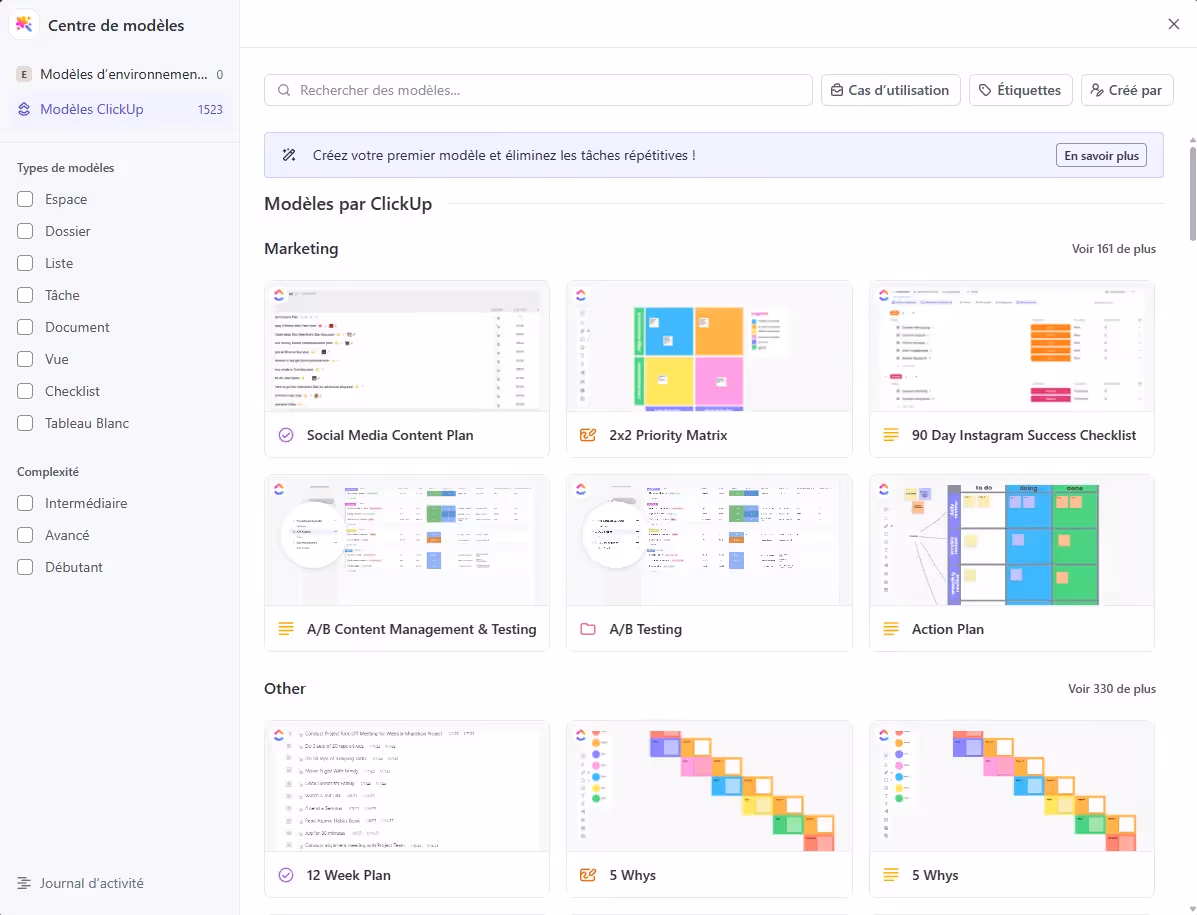Click the whiteboard icon beside 2x2 Priority Matrix
Screen dimensions: 1197x915
pos(588,435)
